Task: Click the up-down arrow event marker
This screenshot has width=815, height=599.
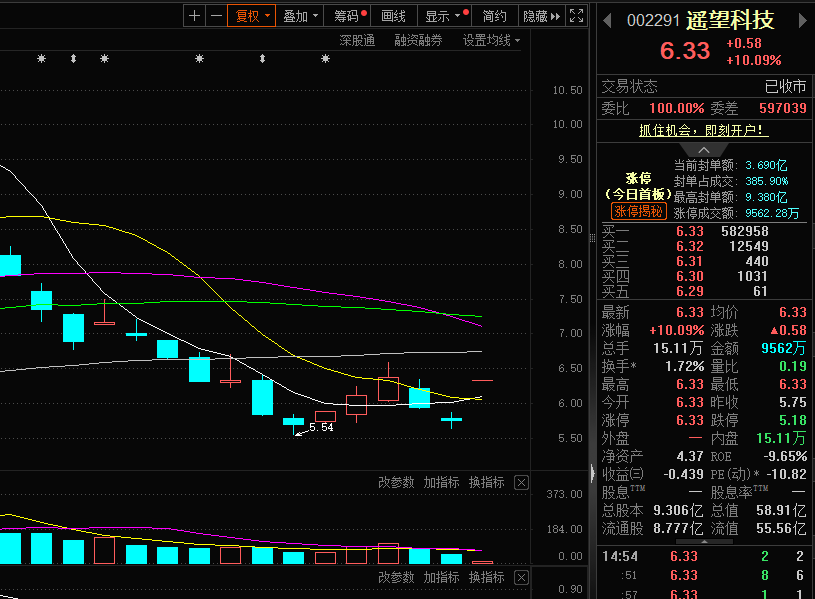Action: (x=73, y=60)
